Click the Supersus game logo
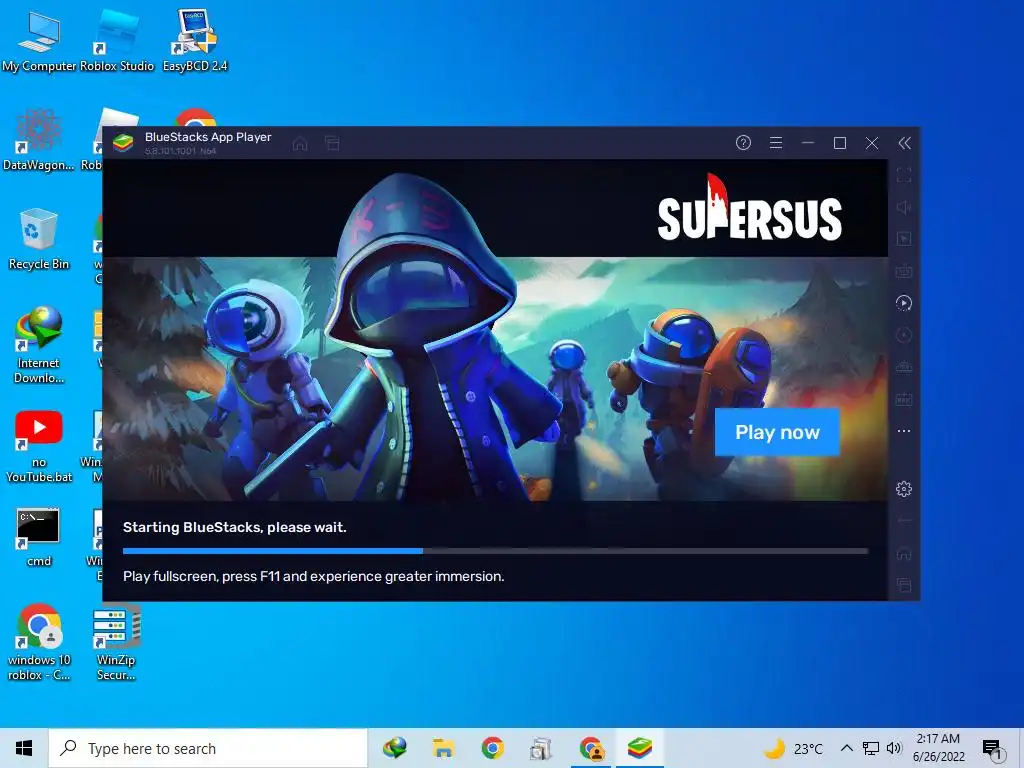 point(750,209)
